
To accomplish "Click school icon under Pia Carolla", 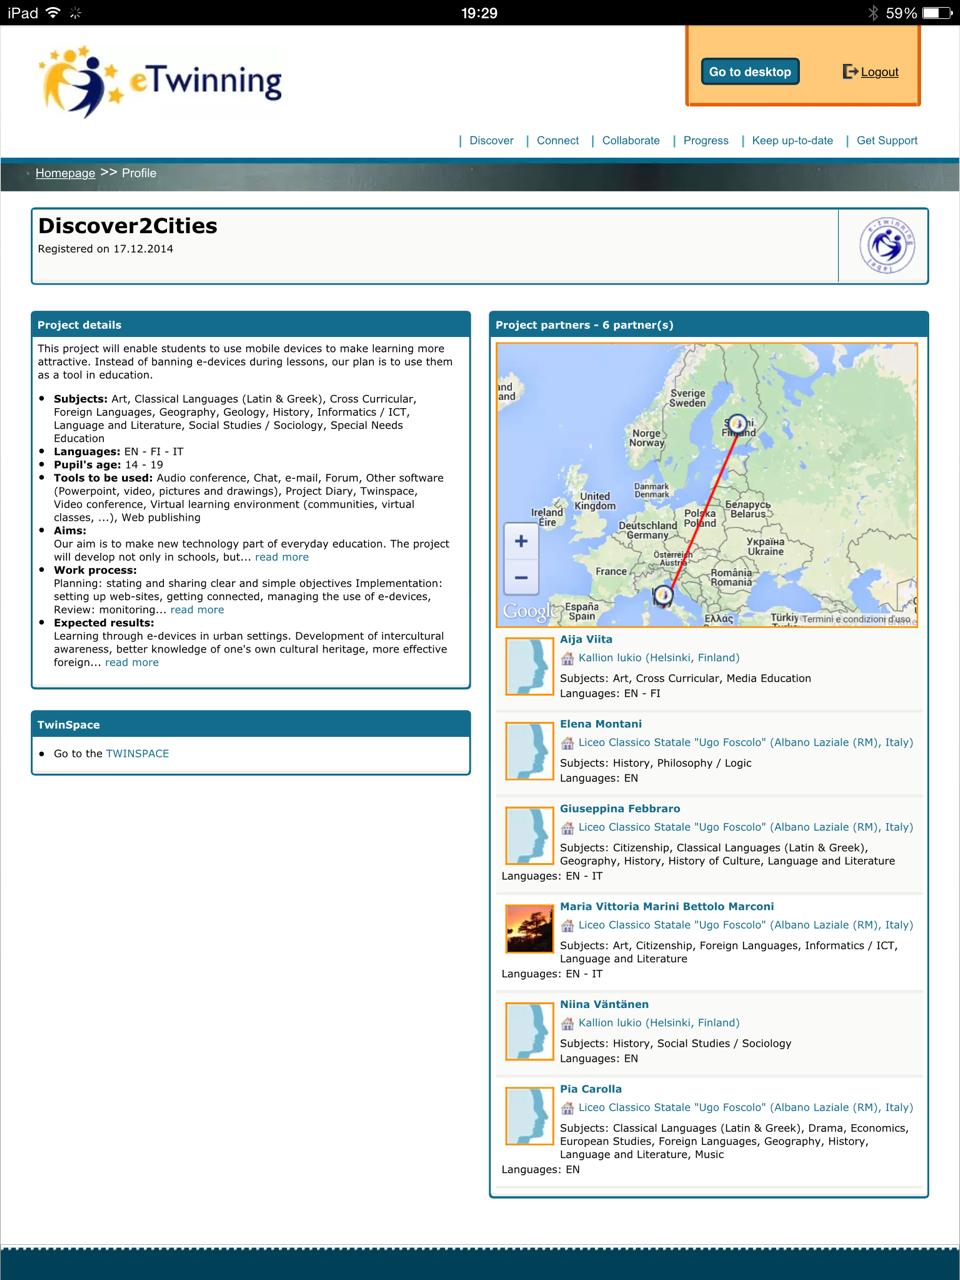I will 567,1108.
